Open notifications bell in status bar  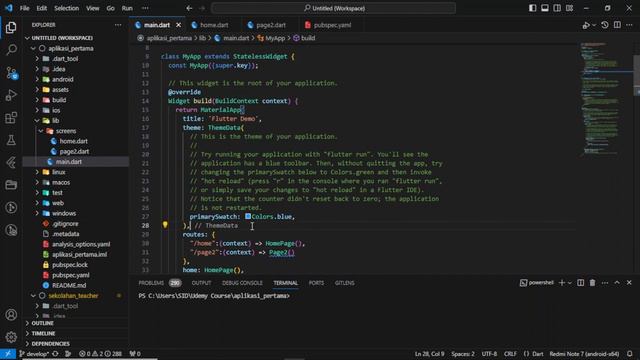click(629, 353)
